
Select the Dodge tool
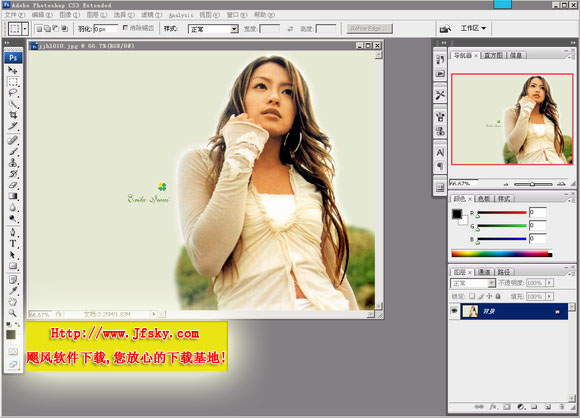coord(13,218)
